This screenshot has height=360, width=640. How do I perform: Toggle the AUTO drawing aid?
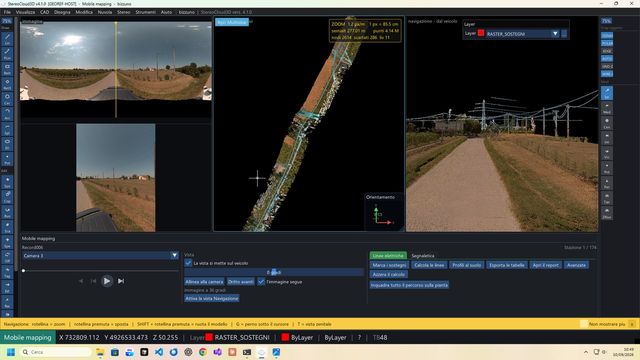point(607,58)
